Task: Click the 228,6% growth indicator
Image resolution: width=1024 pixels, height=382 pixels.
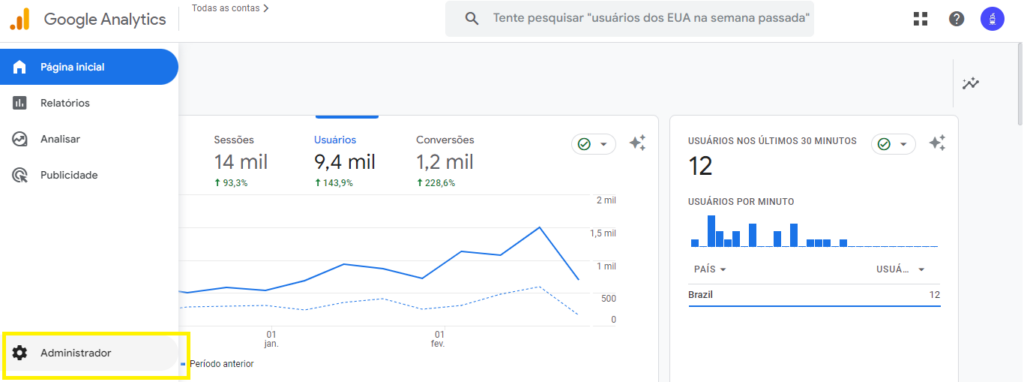Action: click(436, 183)
